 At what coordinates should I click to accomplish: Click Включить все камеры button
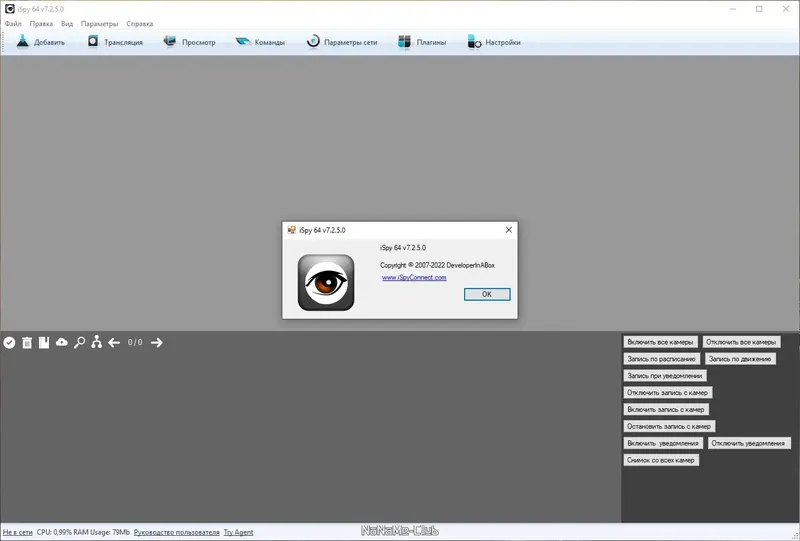pos(660,342)
